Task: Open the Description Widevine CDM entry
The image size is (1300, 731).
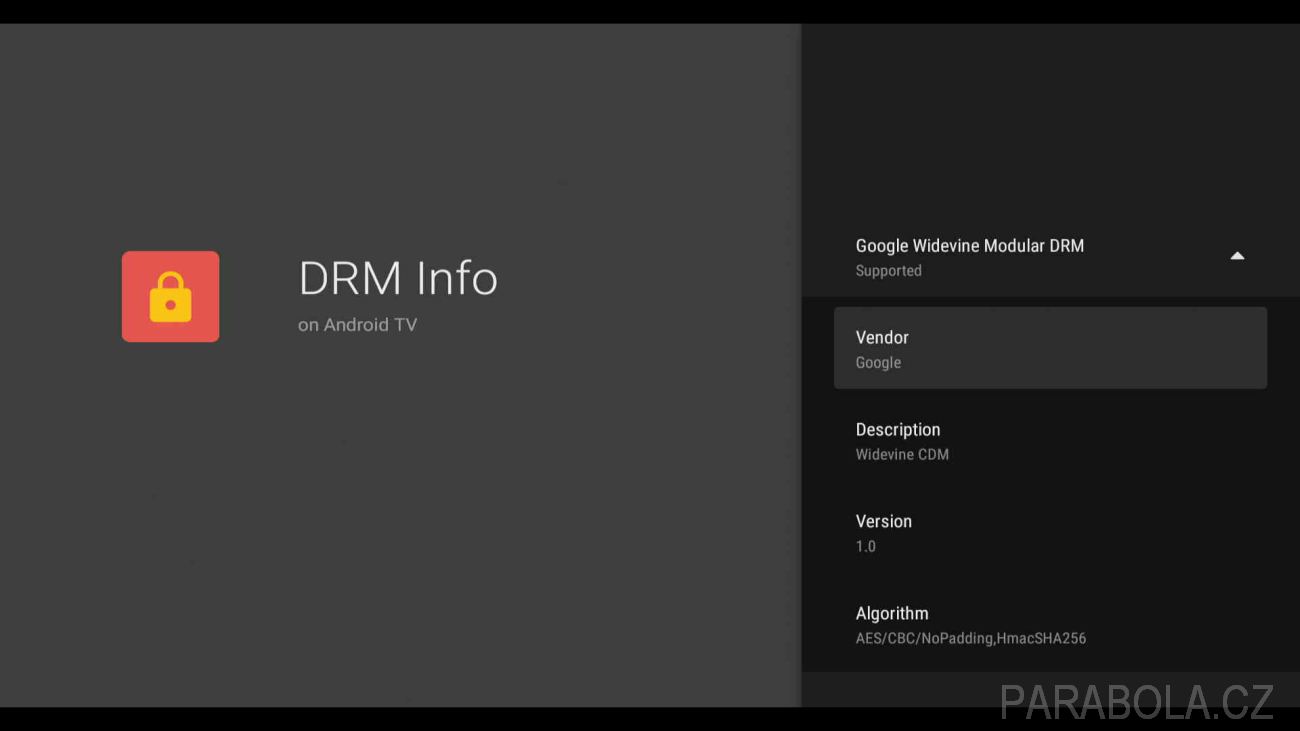Action: [x=1050, y=441]
